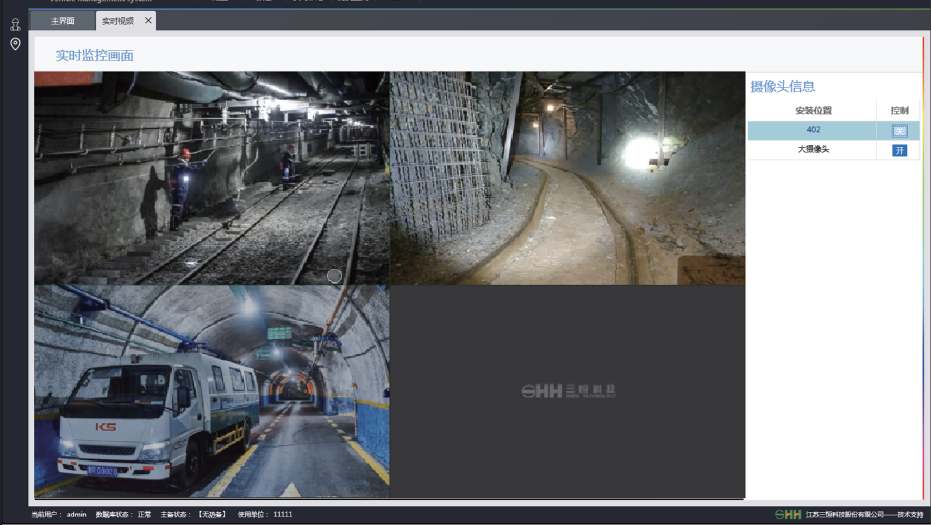Select the 大摄像头 camera row
Screen dimensions: 931x525
(812, 150)
